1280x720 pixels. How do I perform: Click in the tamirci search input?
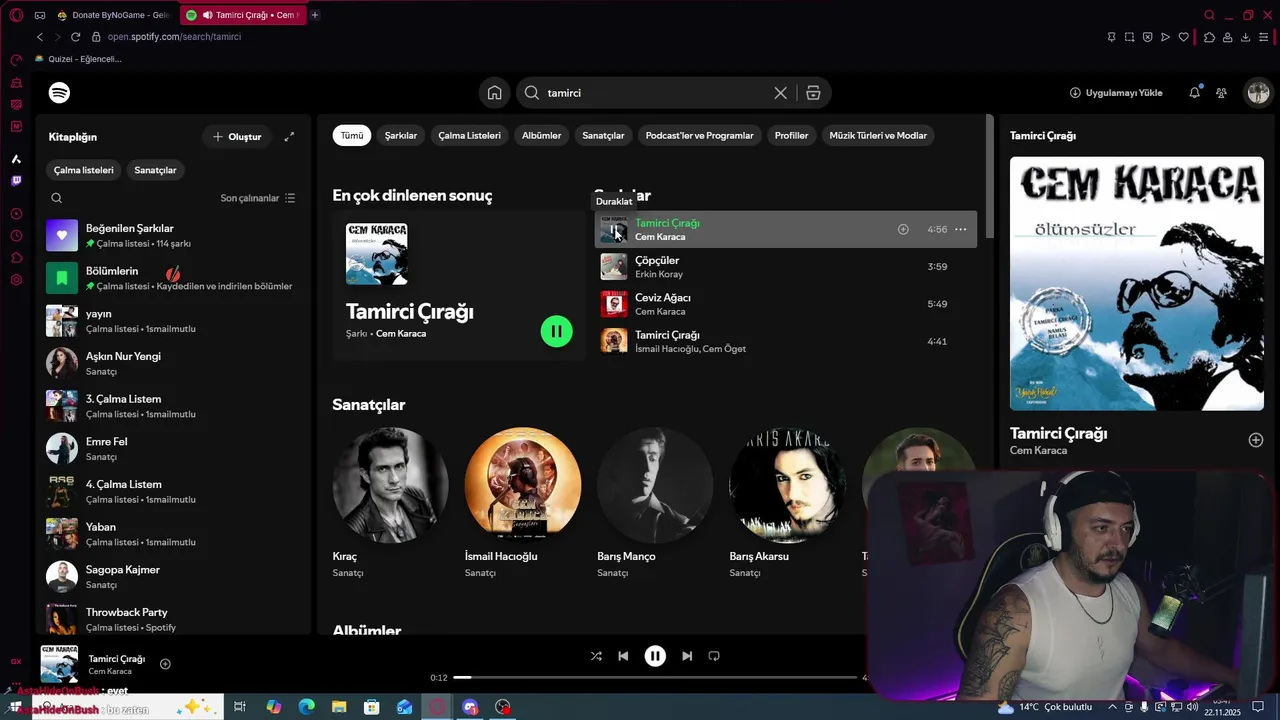tap(655, 93)
